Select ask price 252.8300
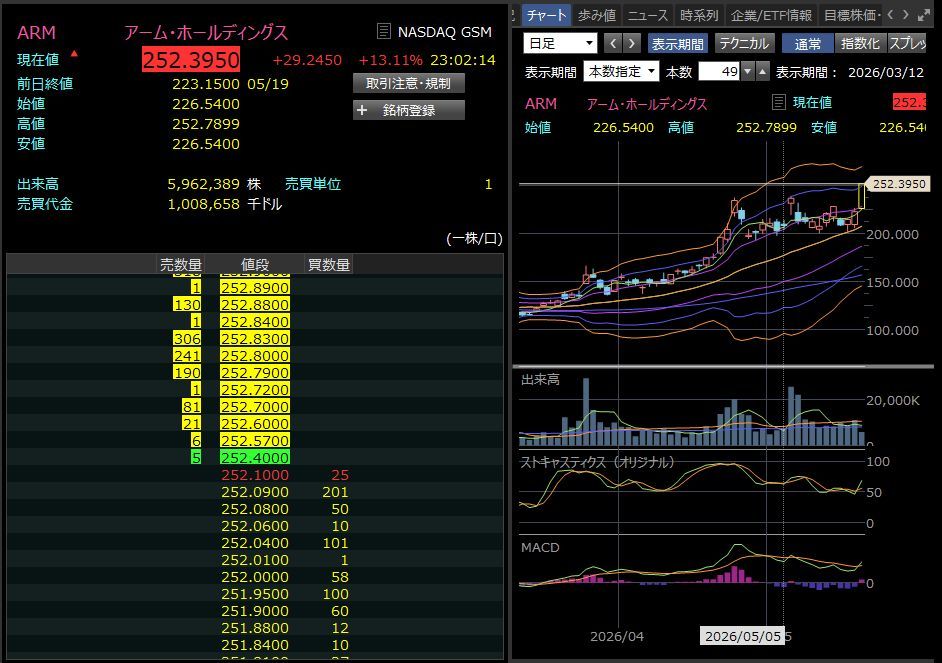This screenshot has height=663, width=942. tap(255, 339)
